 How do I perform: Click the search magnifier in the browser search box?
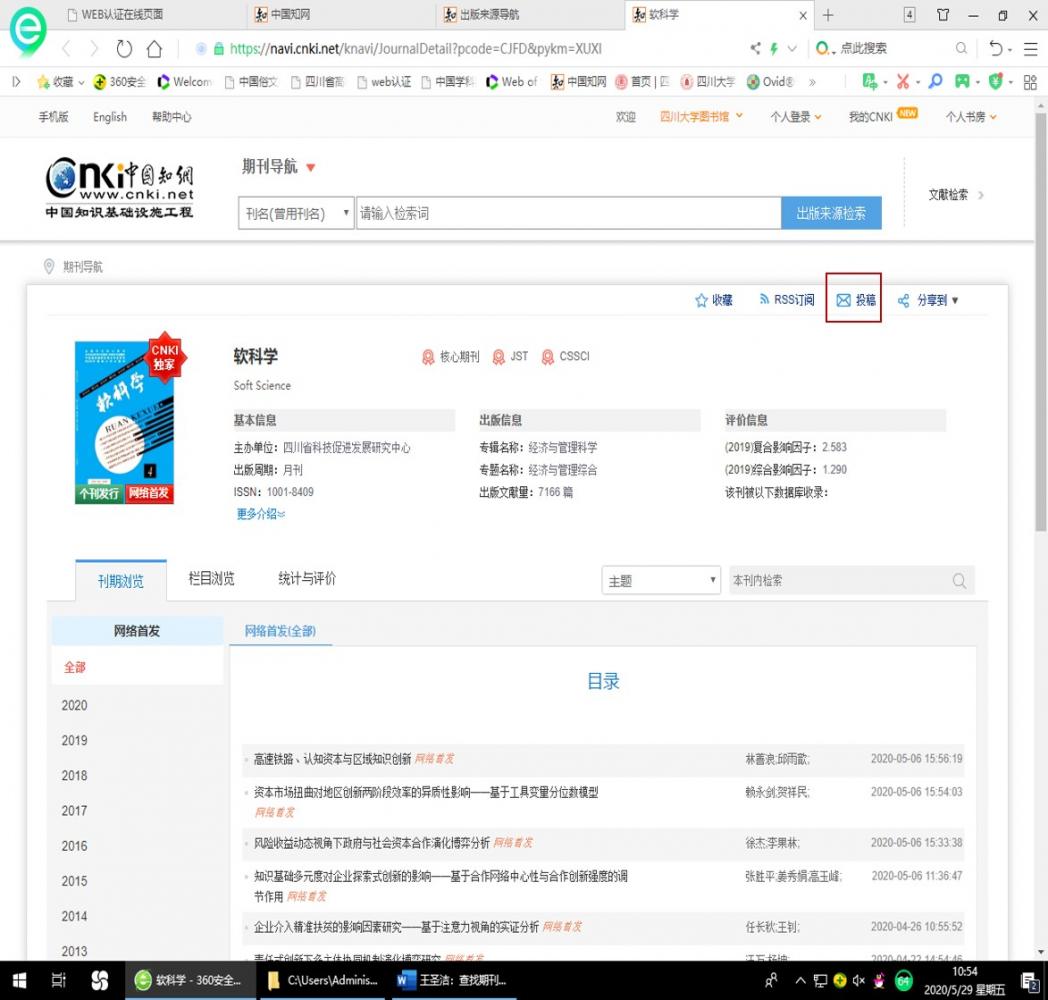961,48
